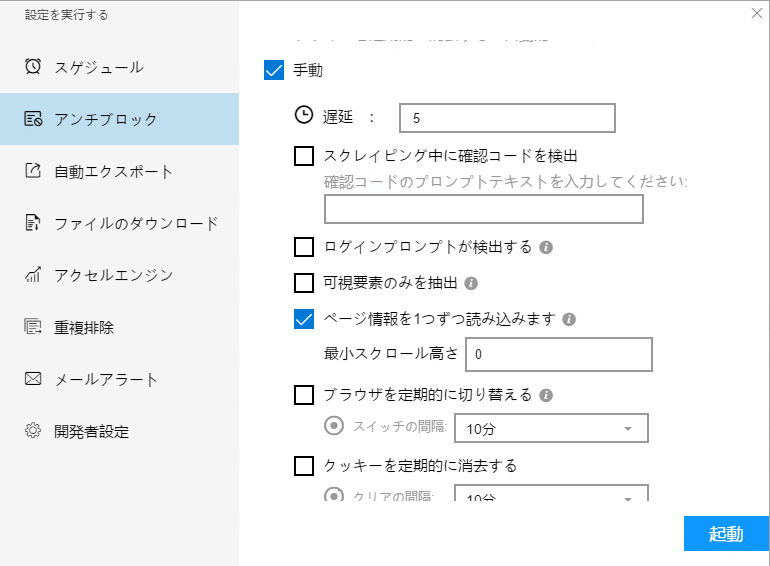The image size is (770, 566).
Task: Expand the クリアの間隔 dropdown
Action: click(x=551, y=496)
